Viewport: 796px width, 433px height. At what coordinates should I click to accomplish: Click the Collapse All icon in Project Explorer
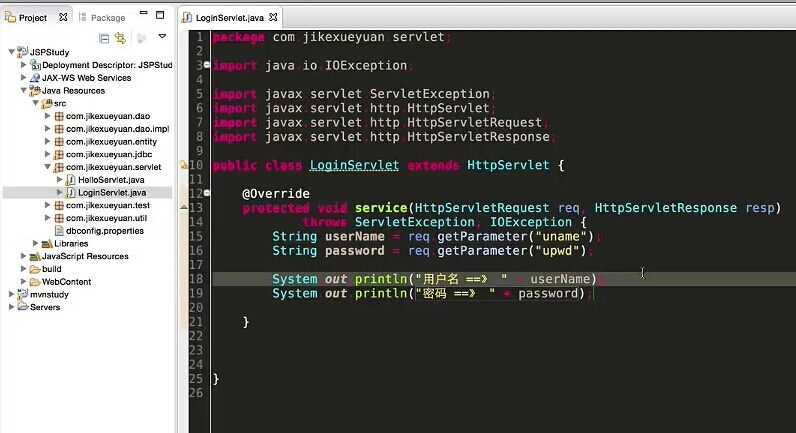coord(104,38)
